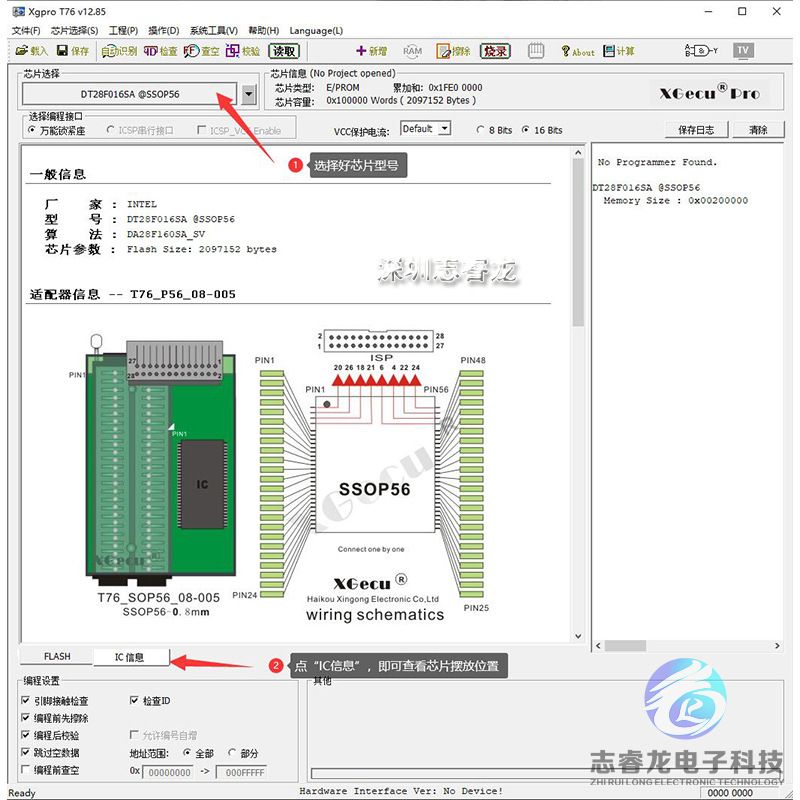Run the 查空 blank check tool
800x800 pixels.
coord(202,51)
